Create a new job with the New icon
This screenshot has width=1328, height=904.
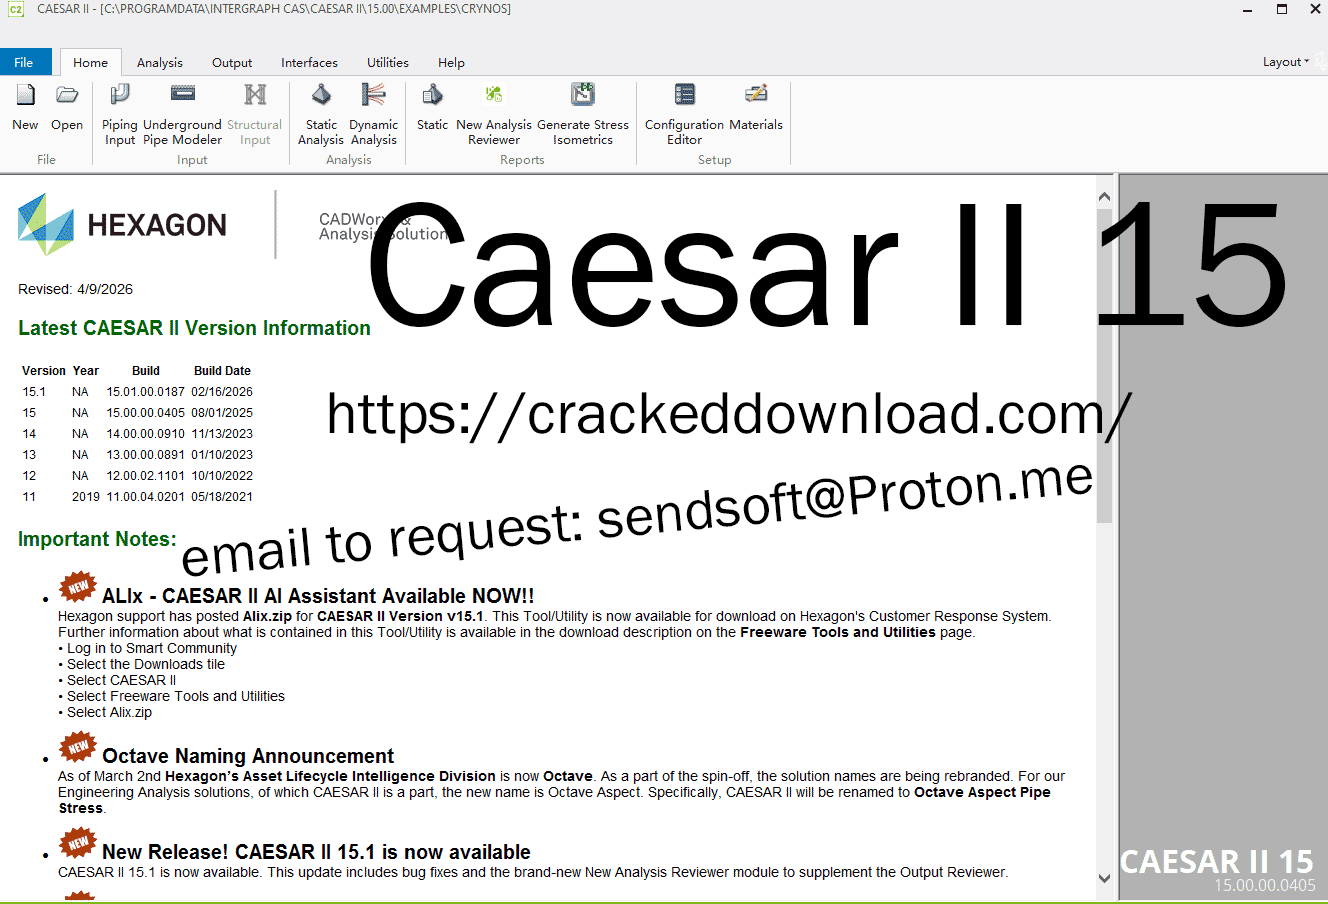click(x=25, y=108)
